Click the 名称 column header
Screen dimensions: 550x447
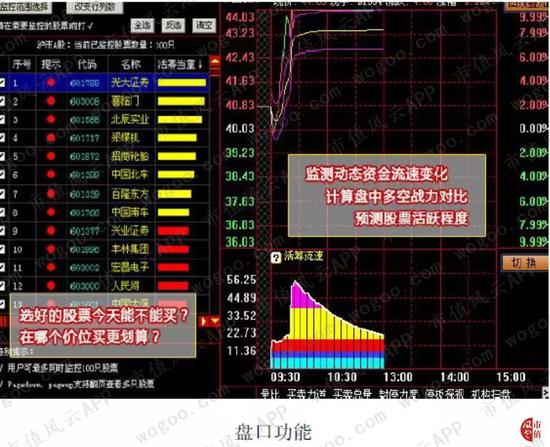click(x=130, y=64)
